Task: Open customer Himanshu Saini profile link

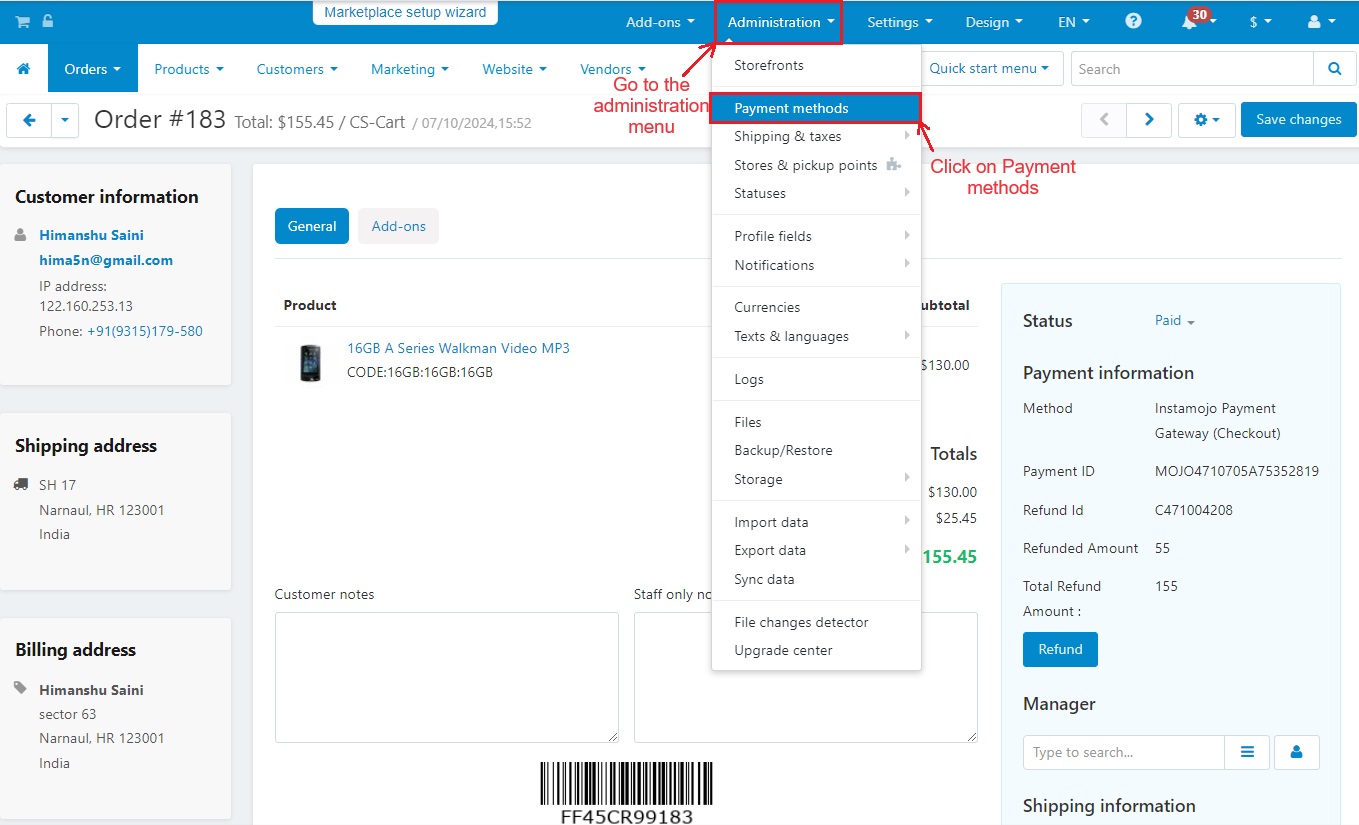Action: click(x=91, y=235)
